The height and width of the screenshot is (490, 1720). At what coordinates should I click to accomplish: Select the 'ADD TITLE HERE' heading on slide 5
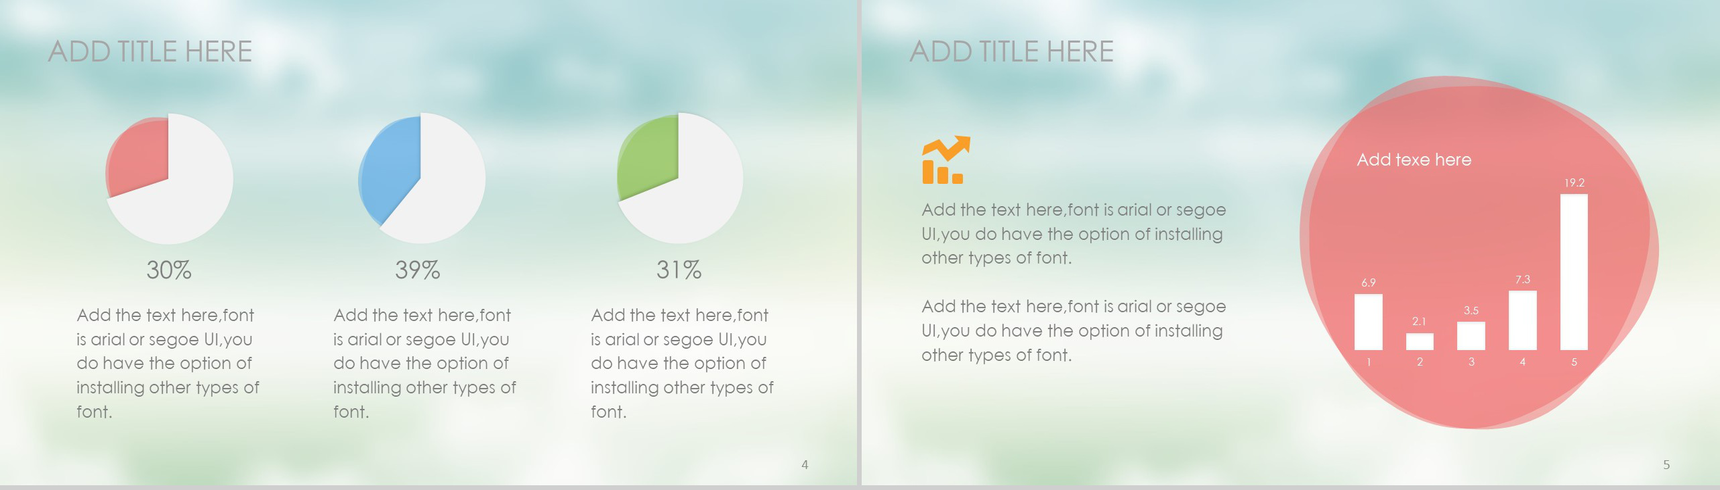tap(1011, 51)
